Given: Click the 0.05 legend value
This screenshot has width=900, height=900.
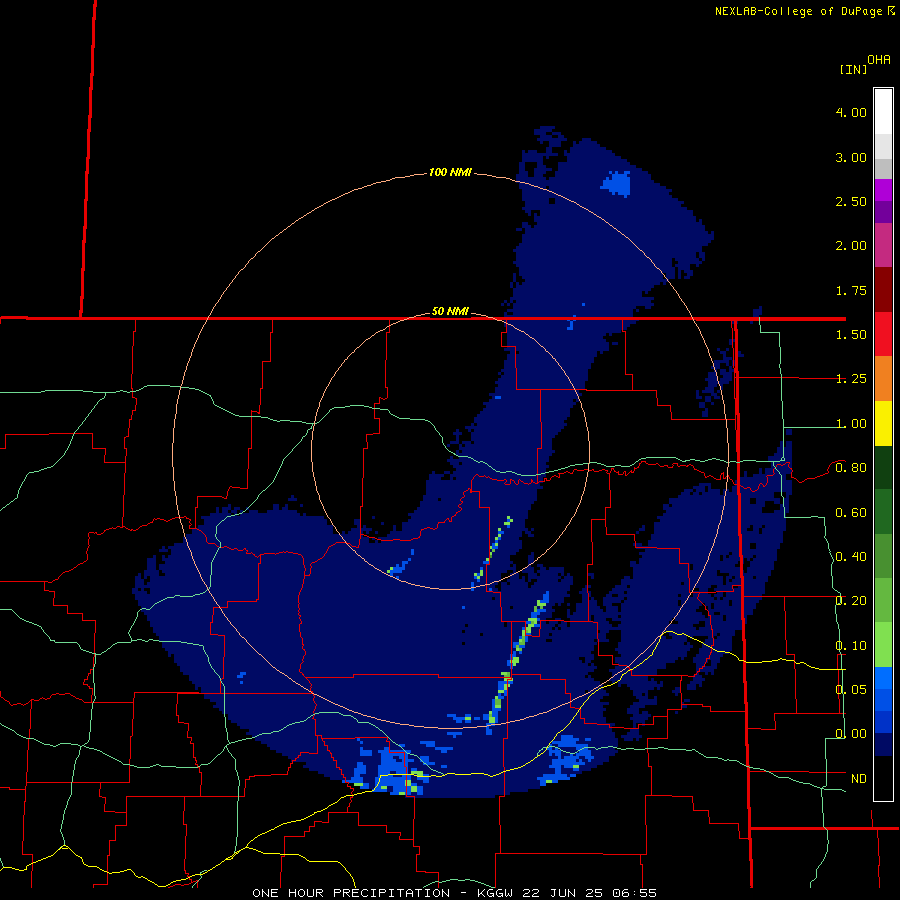Looking at the screenshot, I should coord(851,689).
